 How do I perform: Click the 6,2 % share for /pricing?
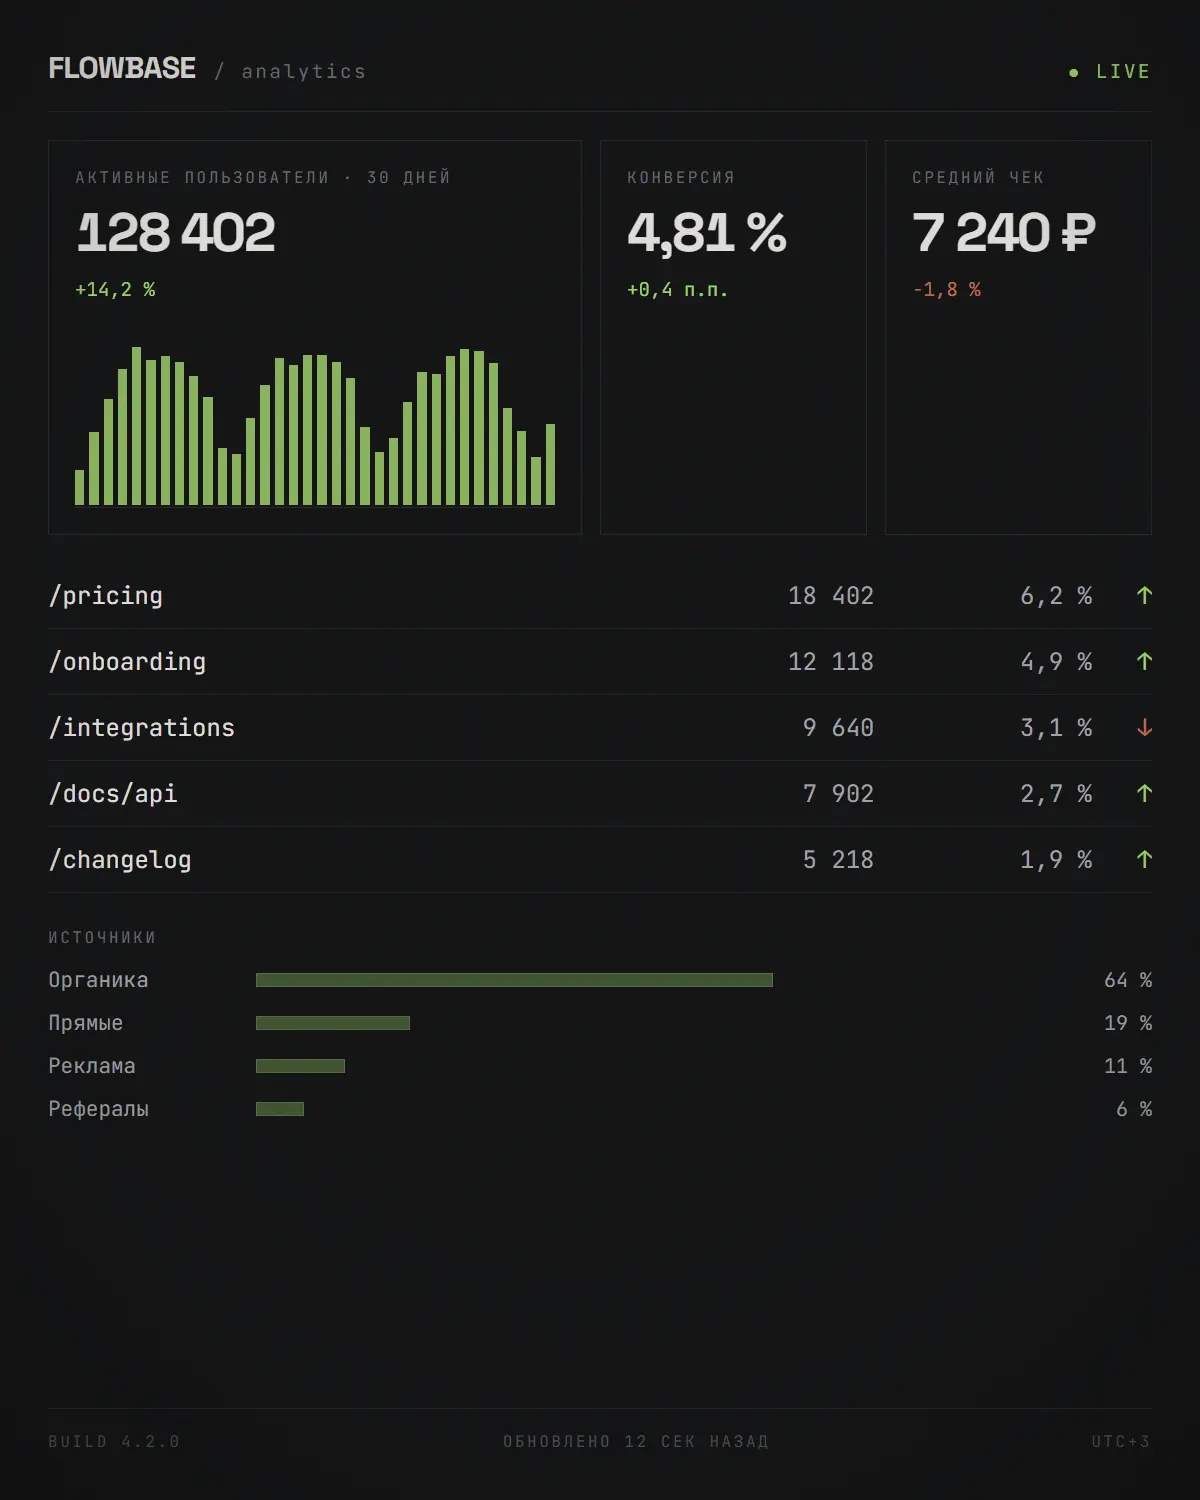coord(1056,596)
